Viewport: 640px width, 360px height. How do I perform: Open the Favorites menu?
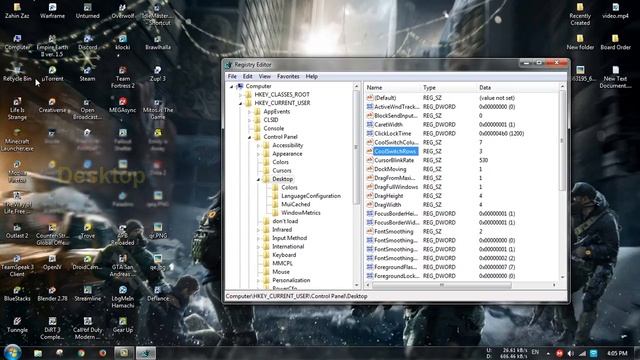(288, 76)
